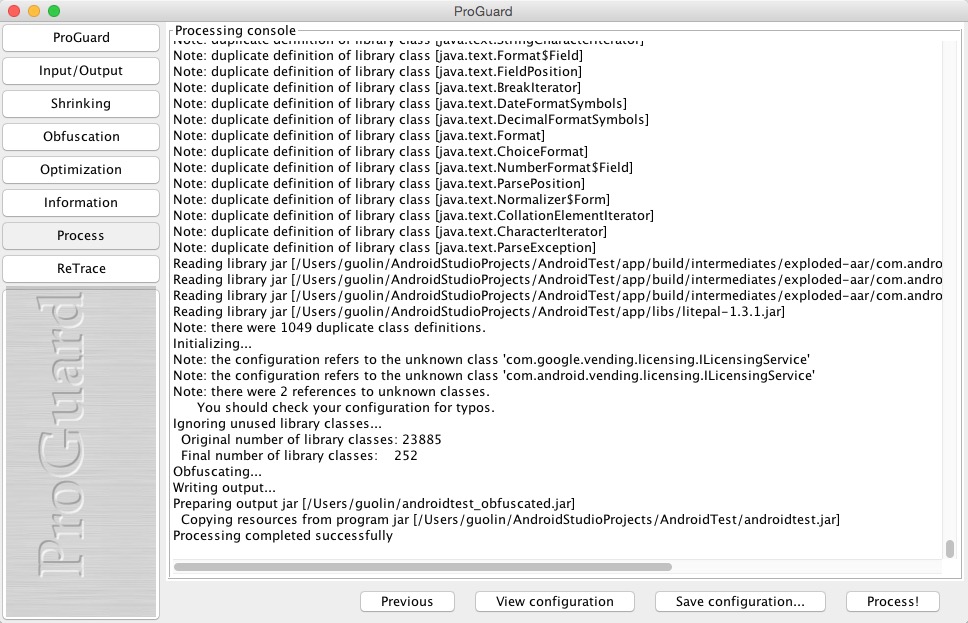968x623 pixels.
Task: Click duplicate definition line for java.text.NumberFormat$Field
Action: tap(403, 167)
